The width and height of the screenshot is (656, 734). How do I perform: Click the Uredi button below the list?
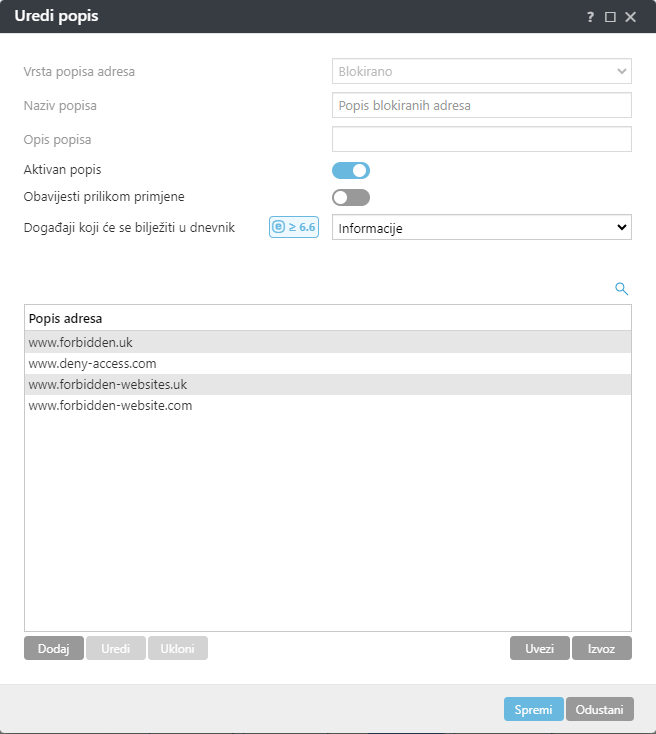tap(116, 648)
